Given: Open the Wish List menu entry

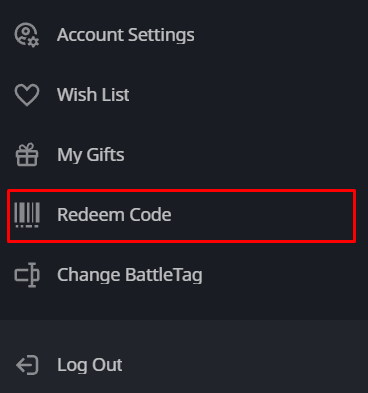Looking at the screenshot, I should click(x=184, y=95).
